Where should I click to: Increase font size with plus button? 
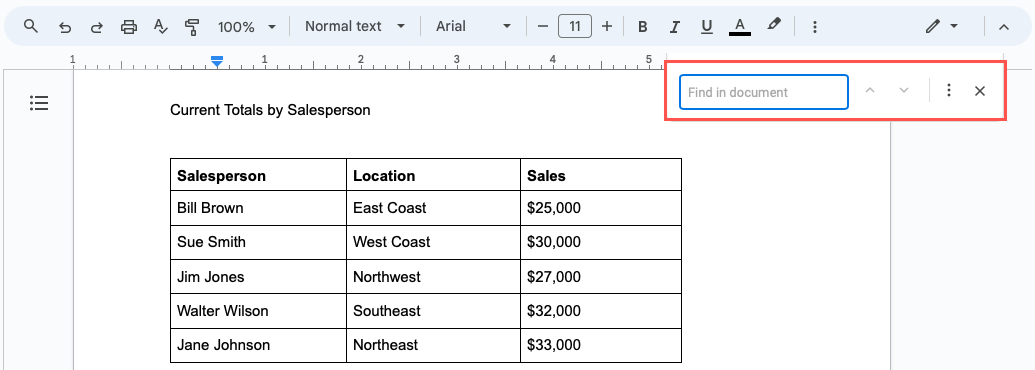607,26
